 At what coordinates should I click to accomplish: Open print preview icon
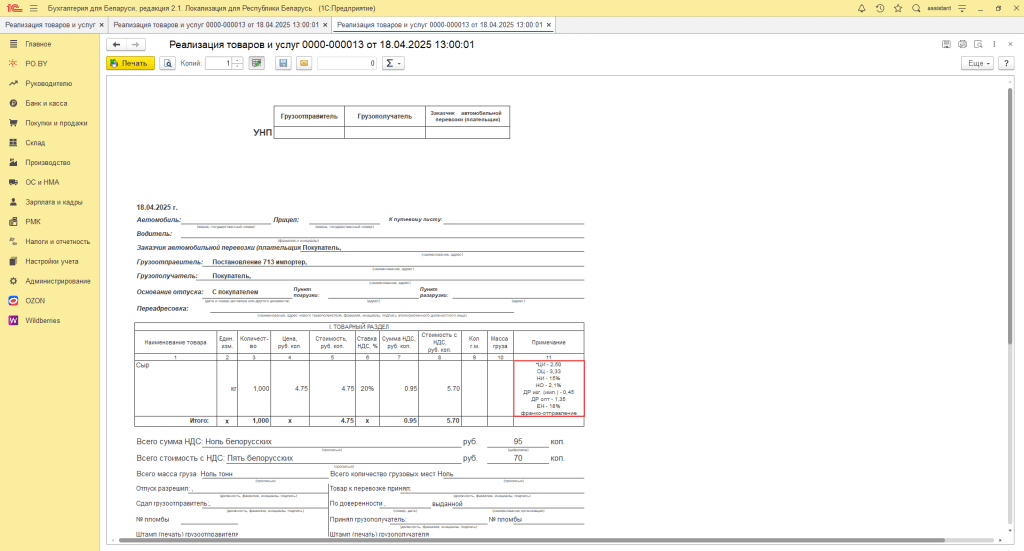(168, 63)
